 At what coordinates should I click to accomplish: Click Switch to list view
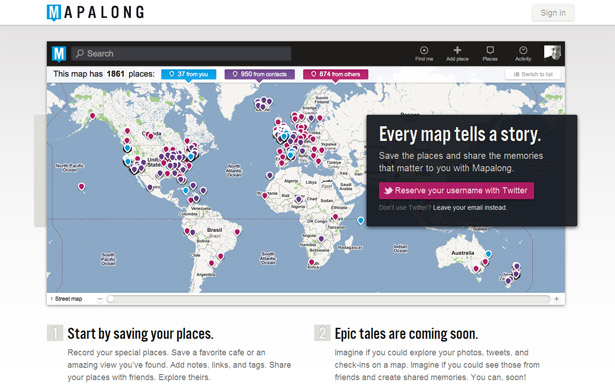(x=533, y=74)
